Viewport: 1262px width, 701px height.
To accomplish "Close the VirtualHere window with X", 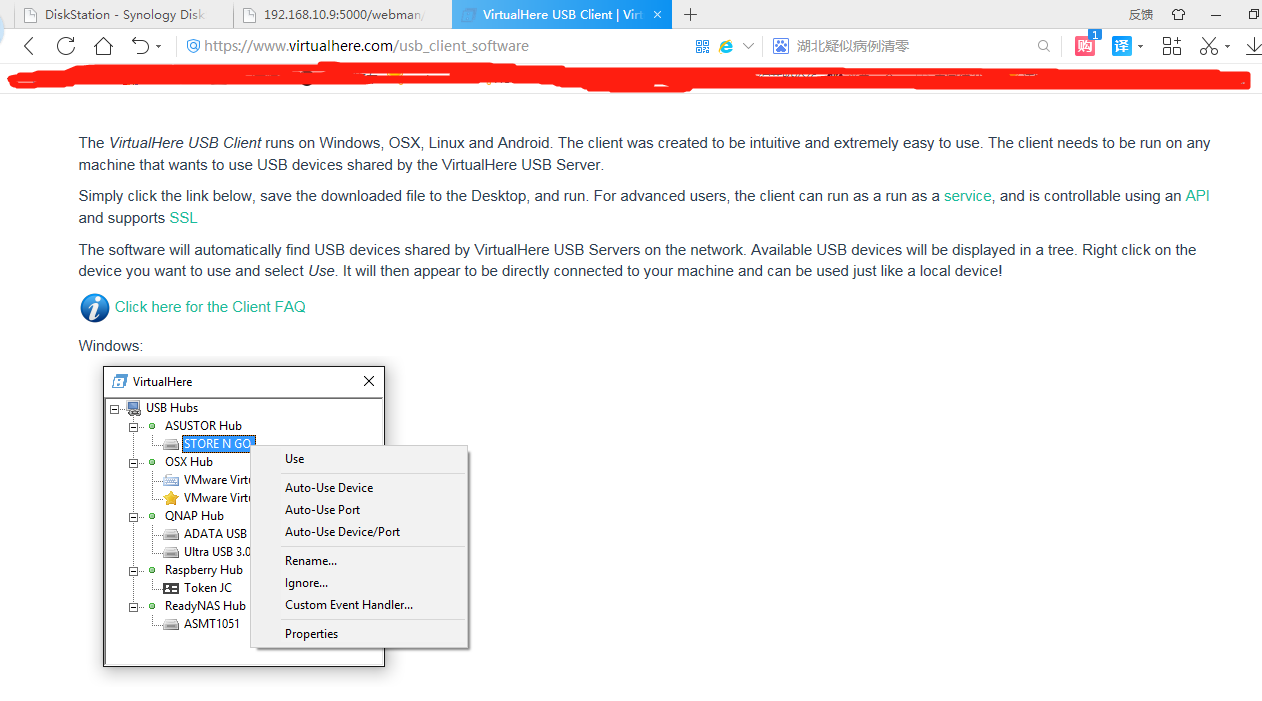I will tap(369, 381).
